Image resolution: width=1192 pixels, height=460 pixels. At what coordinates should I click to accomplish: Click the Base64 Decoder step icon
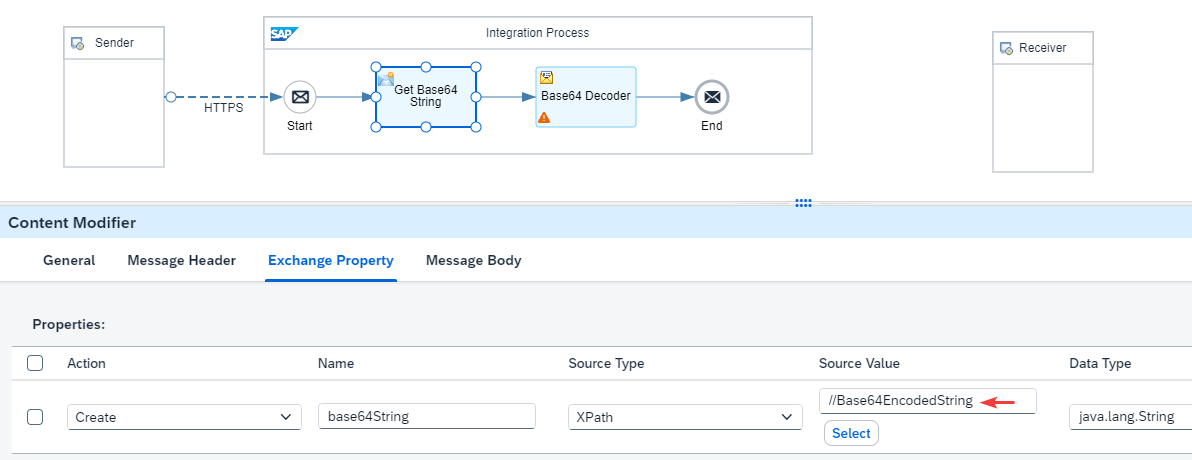tap(546, 77)
